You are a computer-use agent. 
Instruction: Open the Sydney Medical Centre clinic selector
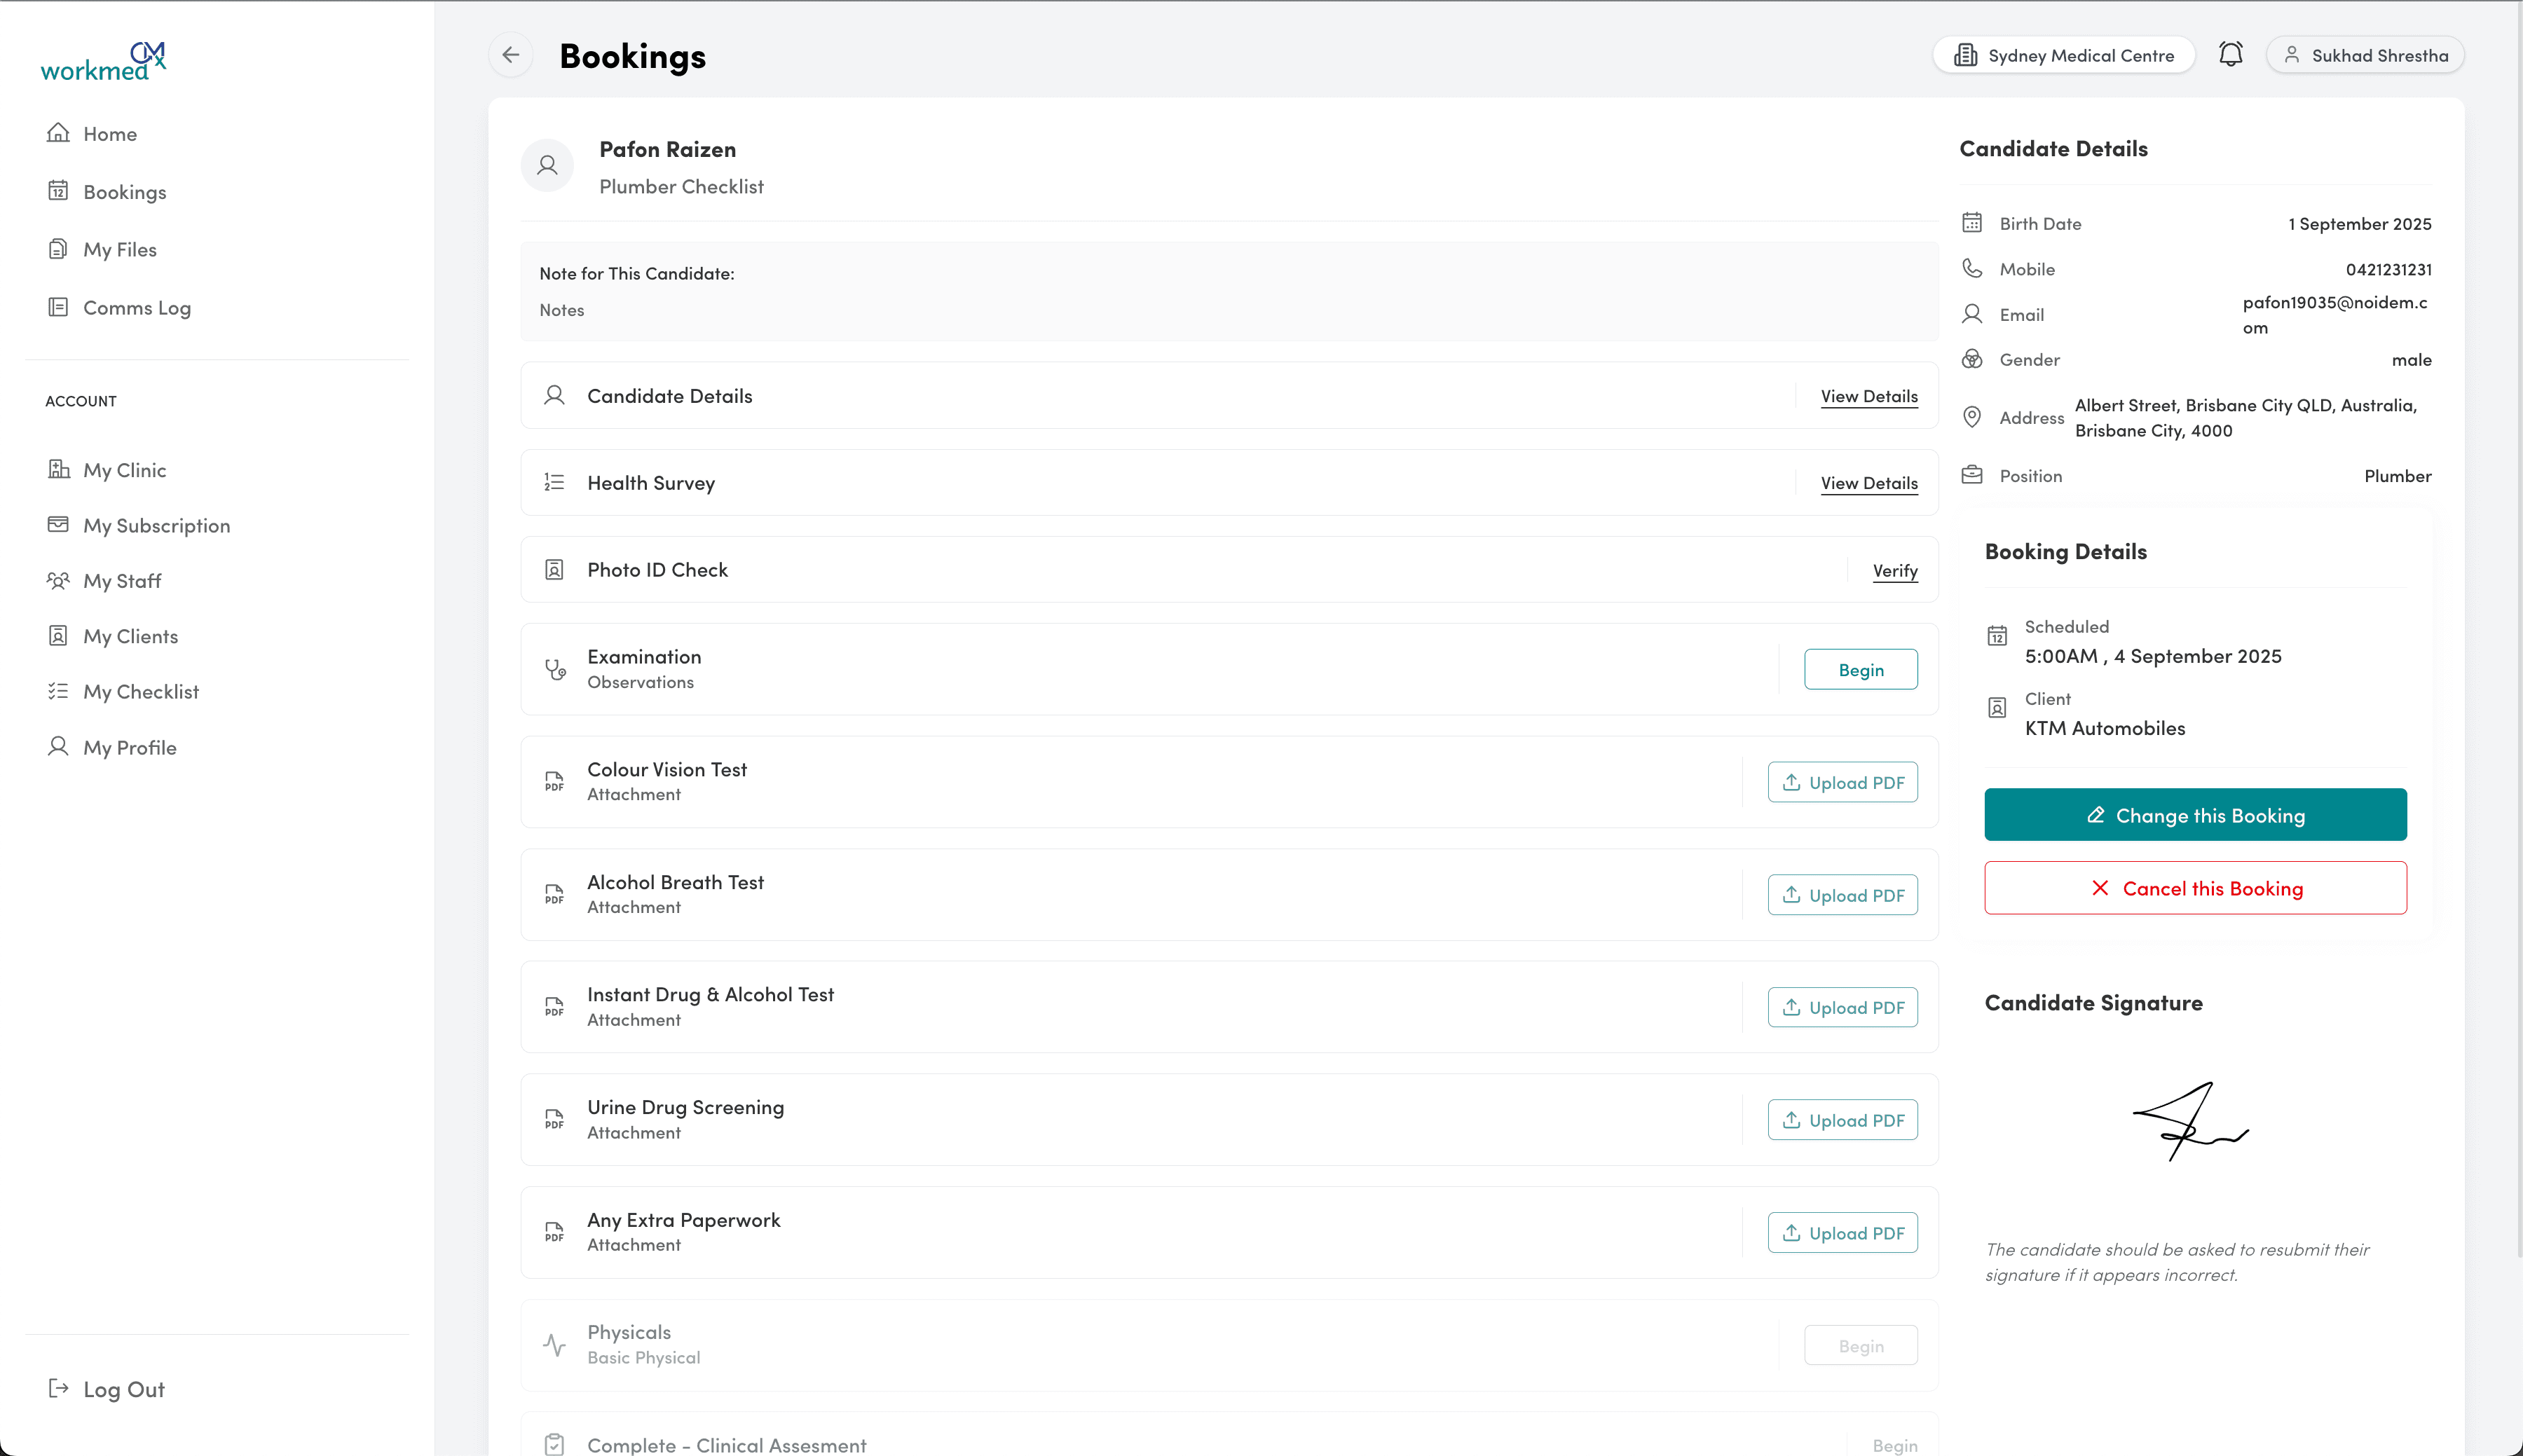click(2064, 55)
